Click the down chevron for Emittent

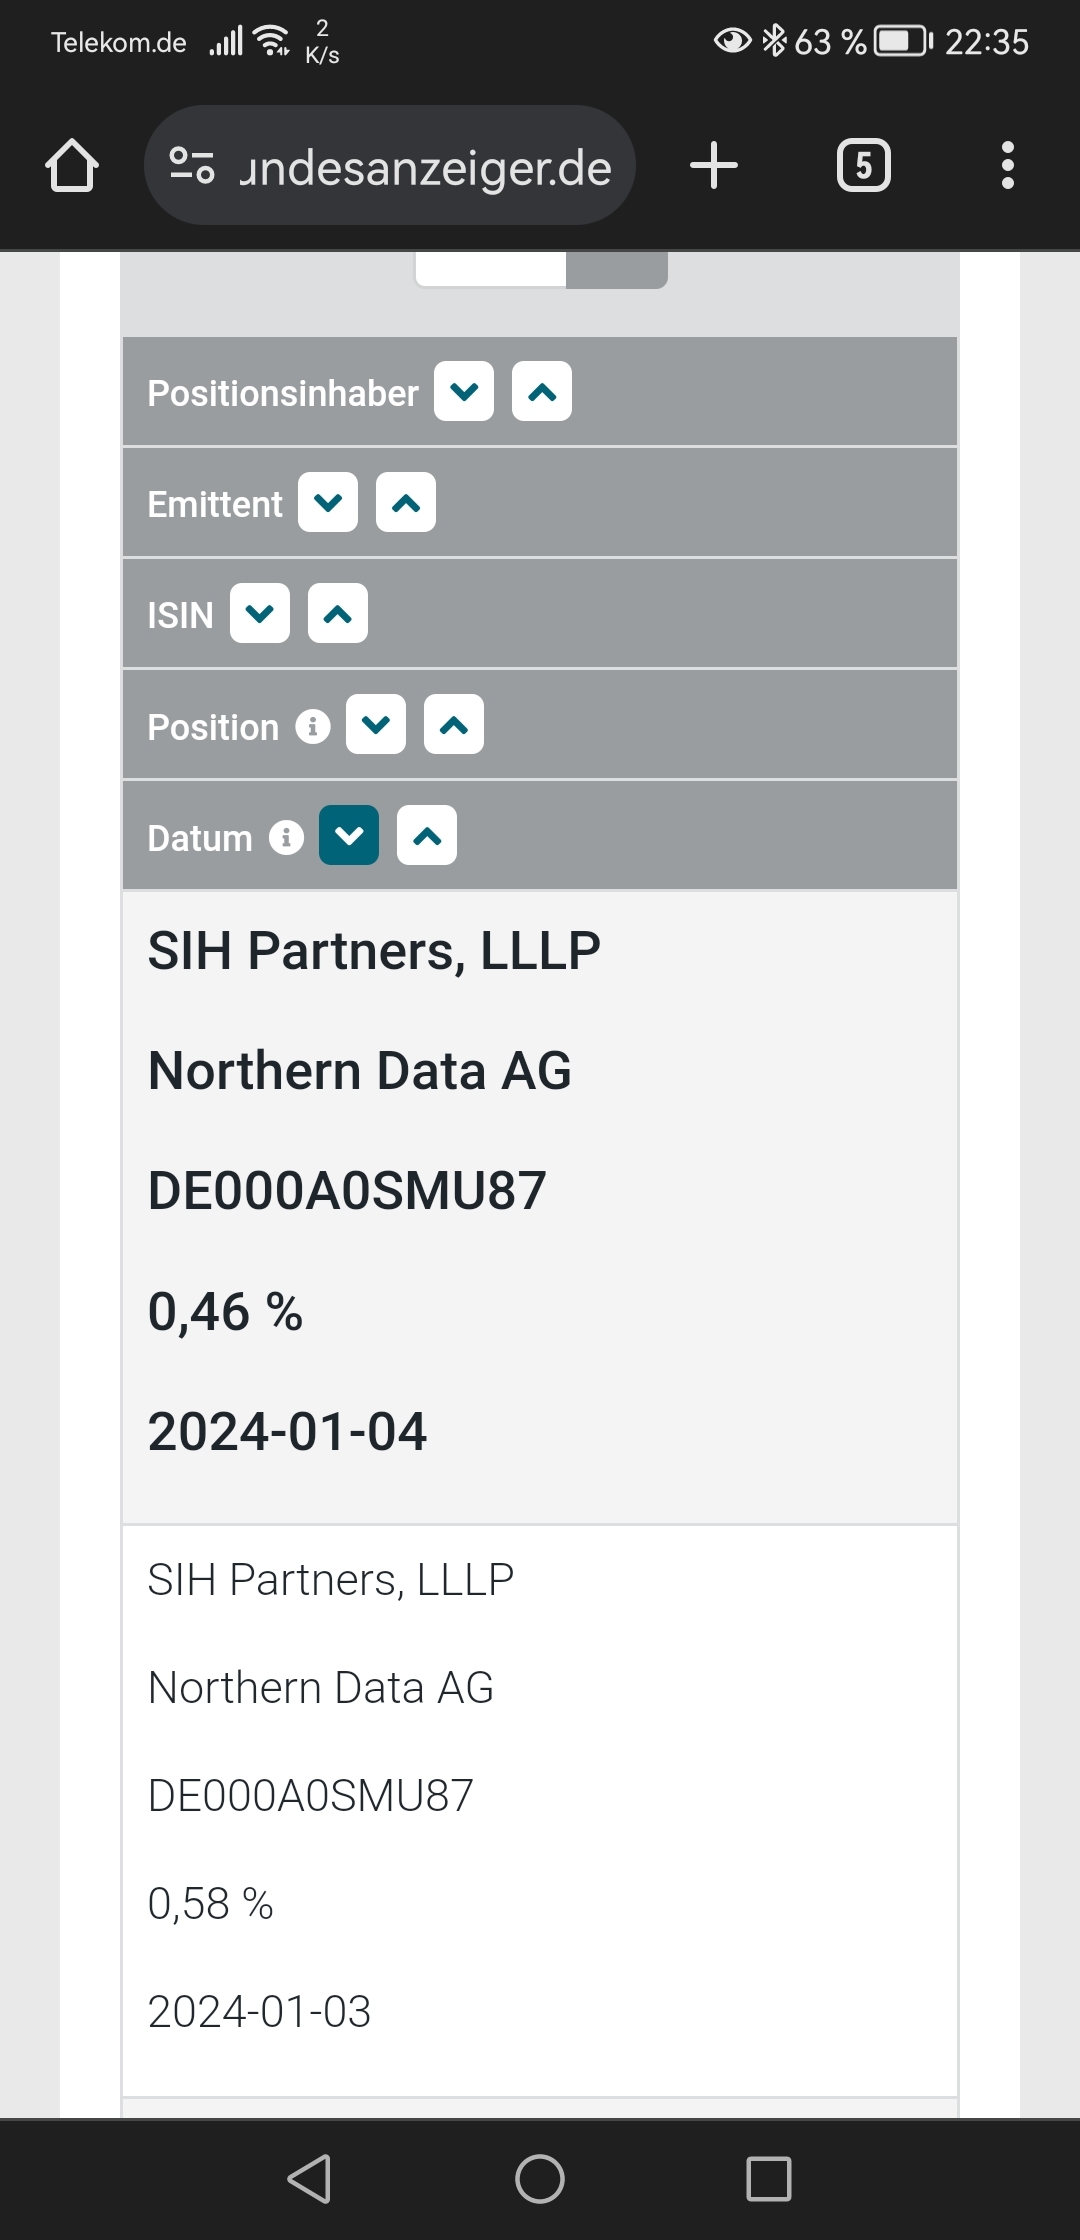click(x=328, y=502)
